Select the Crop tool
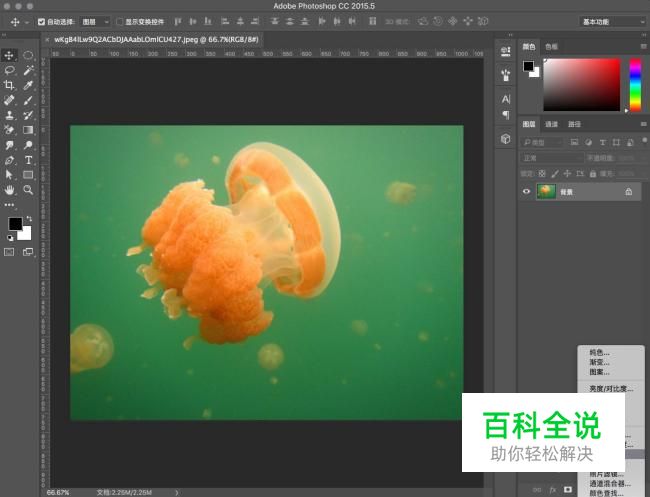The width and height of the screenshot is (650, 497). point(10,85)
